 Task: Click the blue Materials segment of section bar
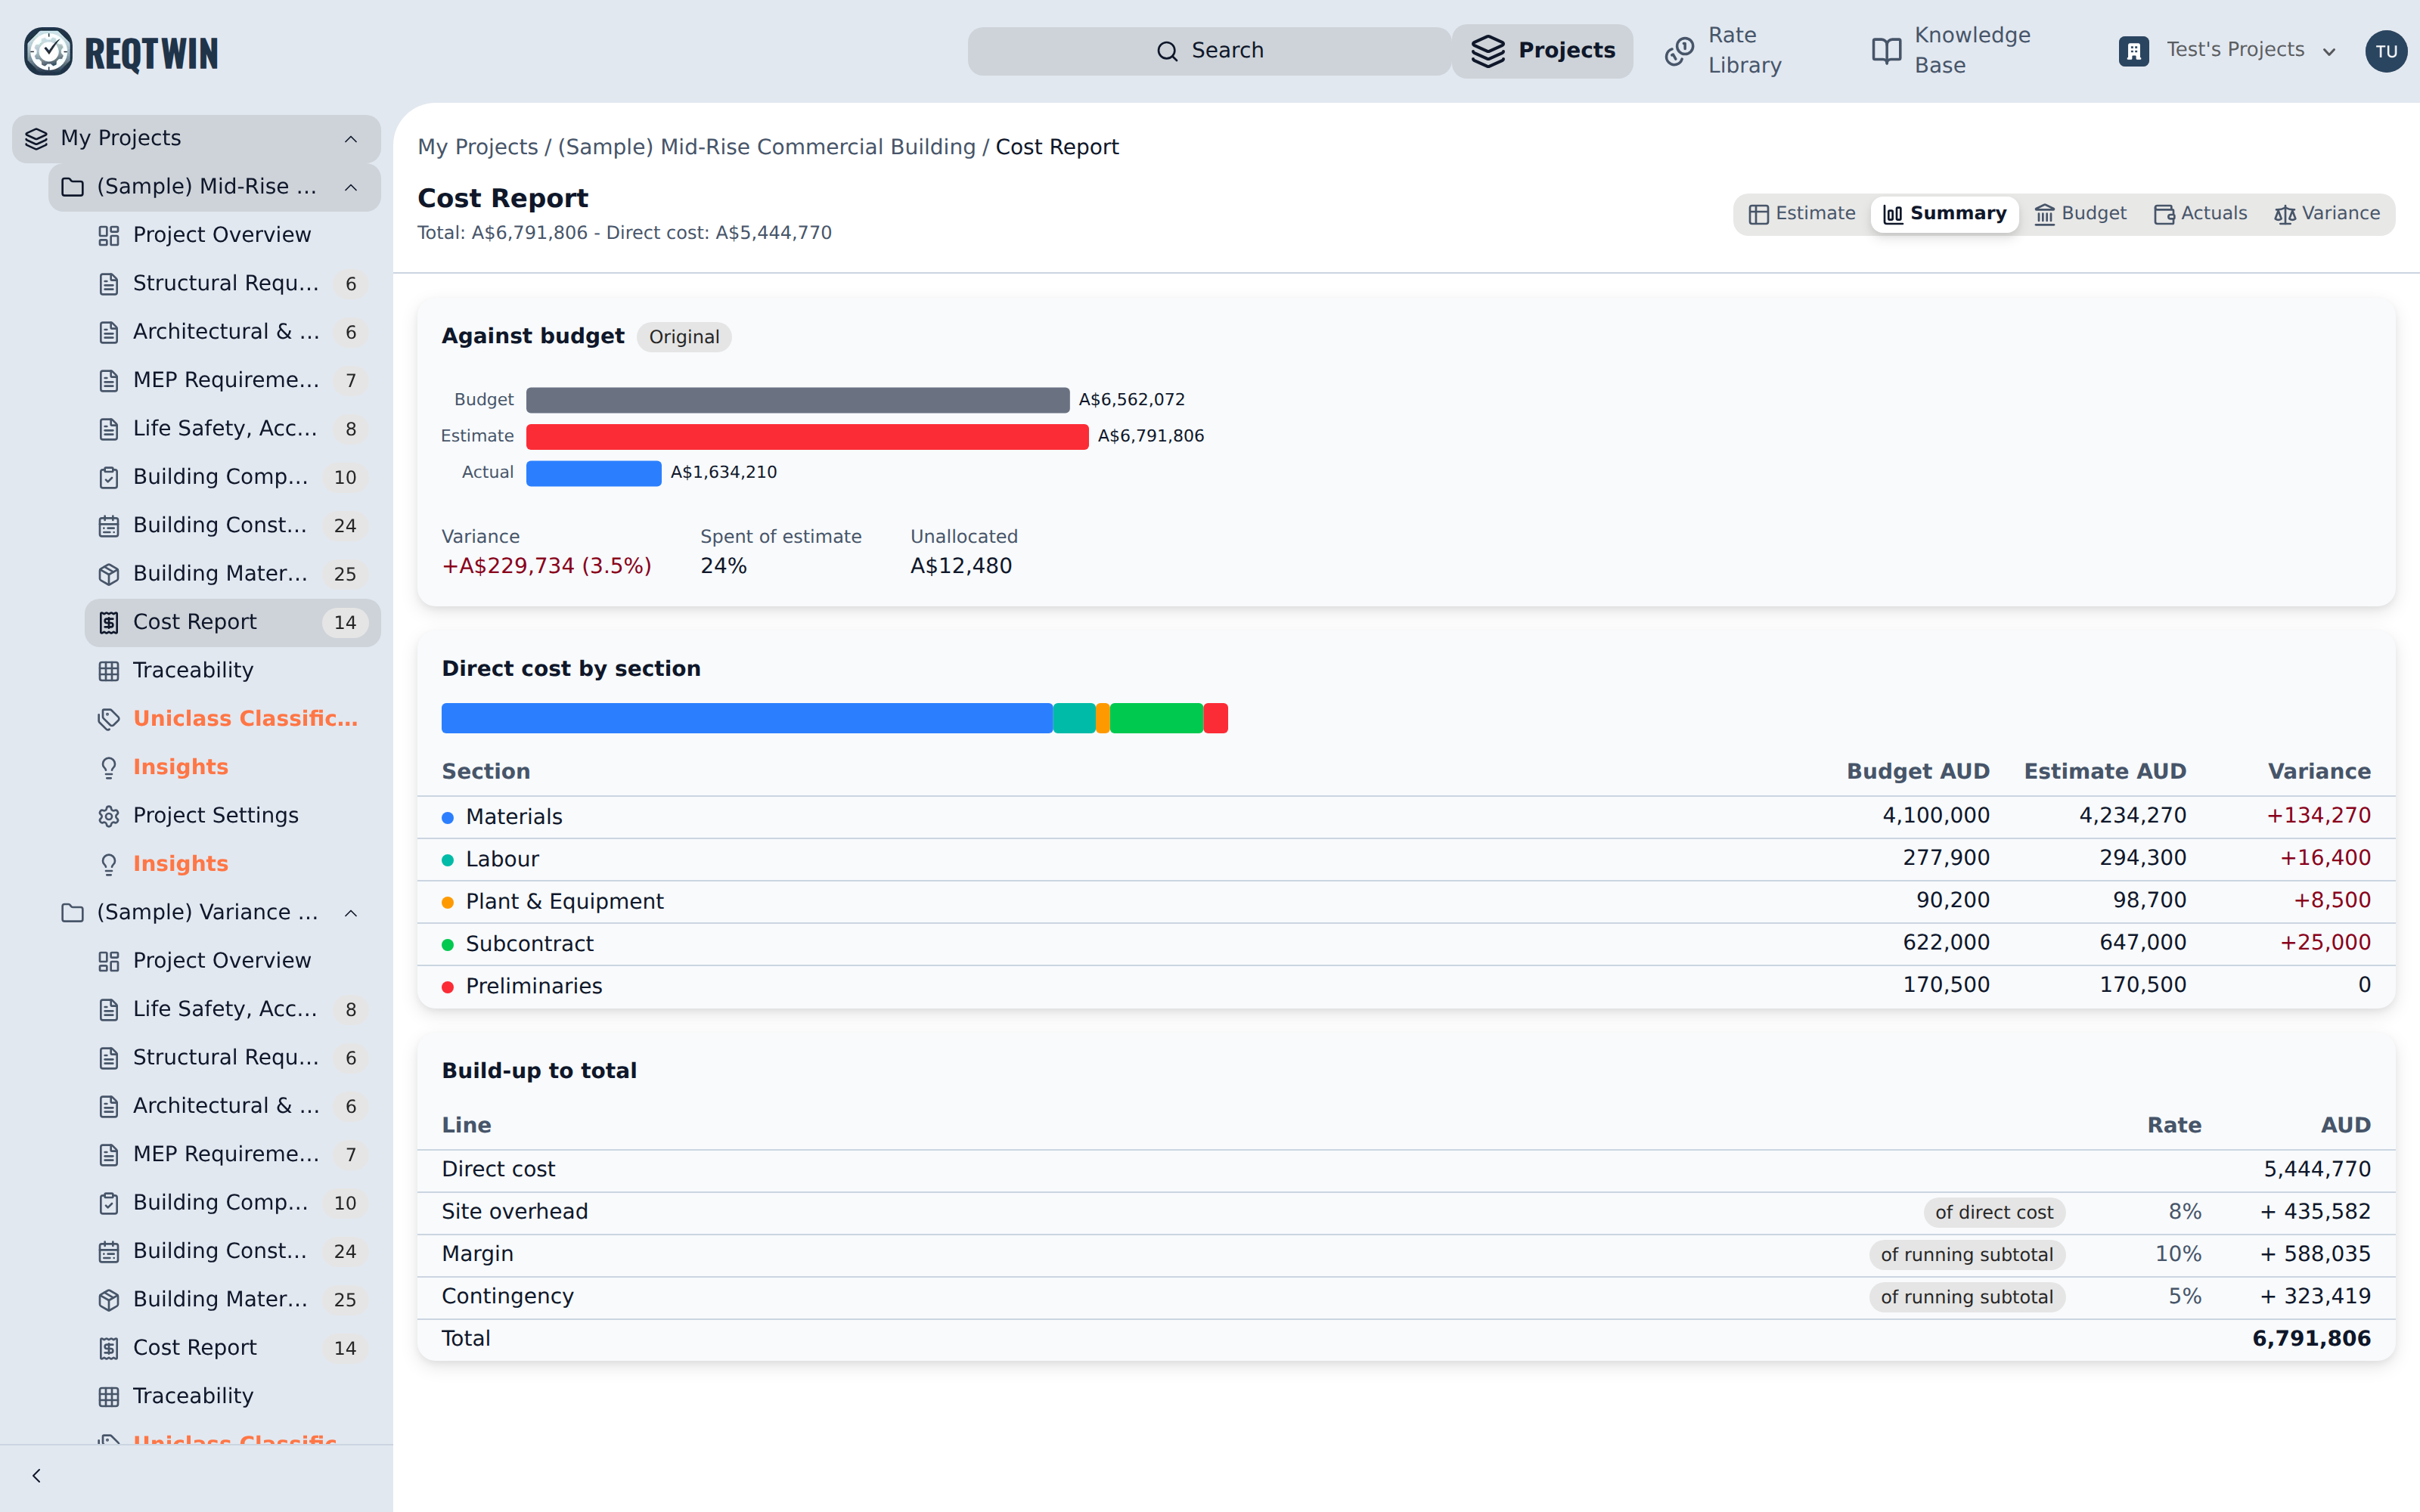pos(747,718)
